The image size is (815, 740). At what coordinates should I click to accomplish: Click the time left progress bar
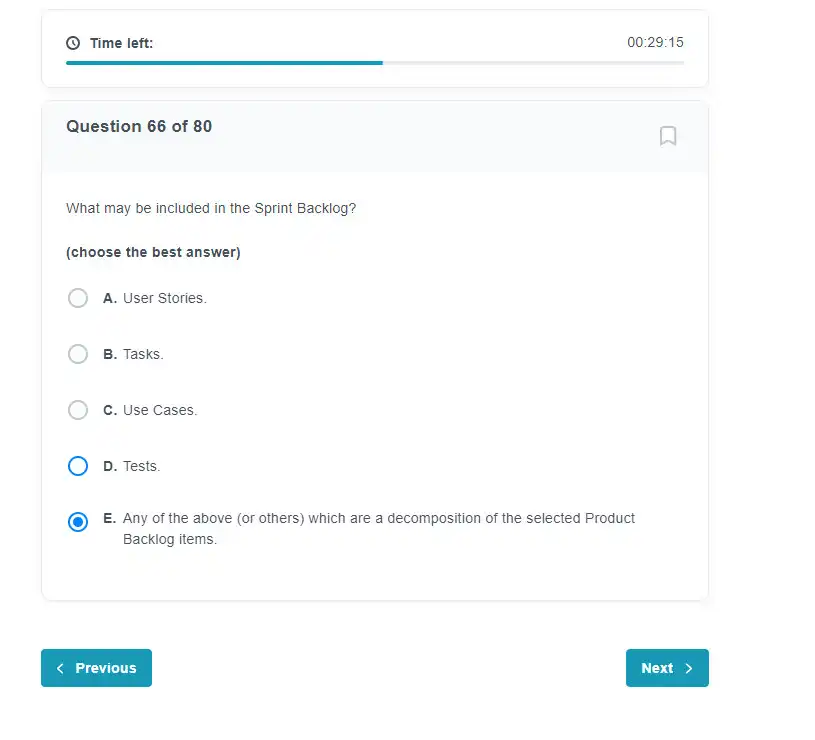tap(375, 63)
